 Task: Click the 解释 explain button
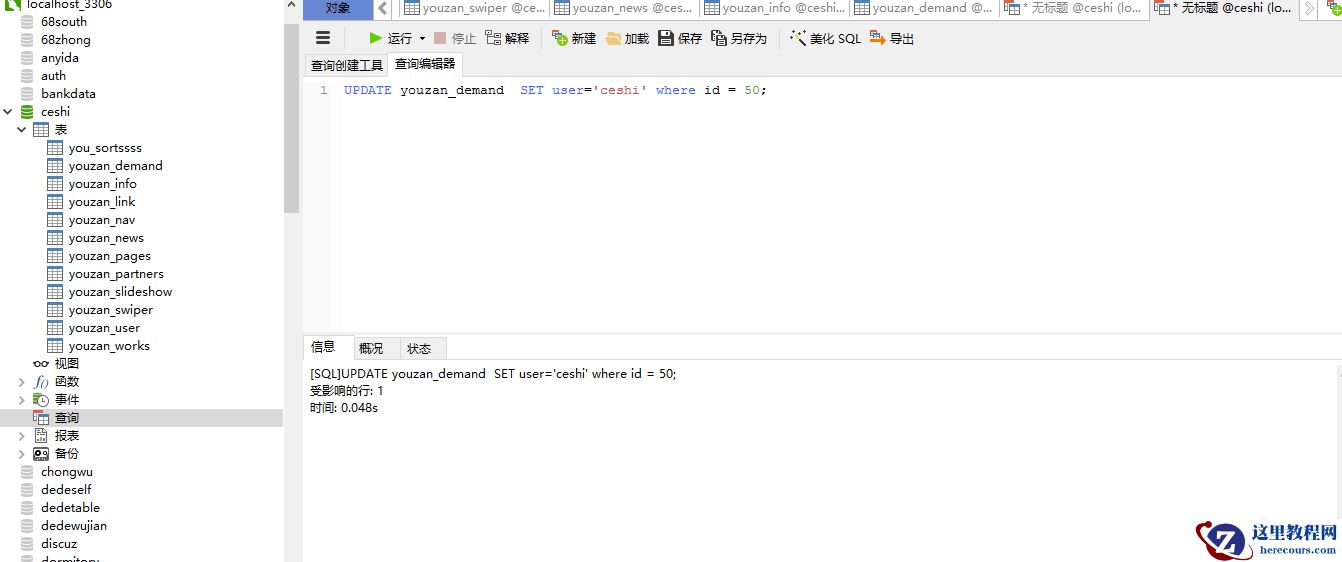(507, 38)
